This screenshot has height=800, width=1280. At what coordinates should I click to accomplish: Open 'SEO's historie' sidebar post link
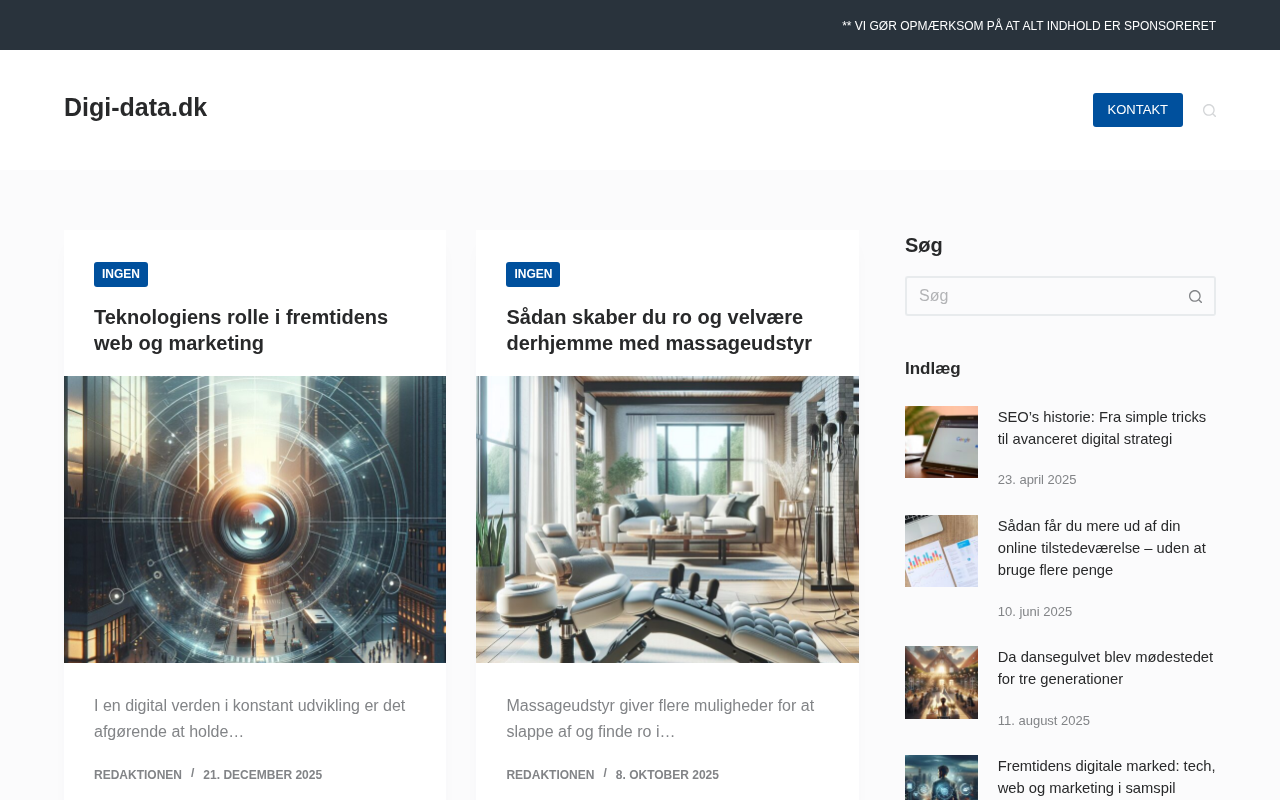[1102, 428]
